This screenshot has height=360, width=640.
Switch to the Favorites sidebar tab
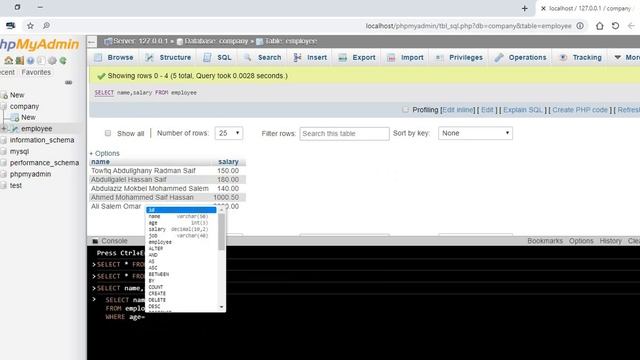(36, 72)
